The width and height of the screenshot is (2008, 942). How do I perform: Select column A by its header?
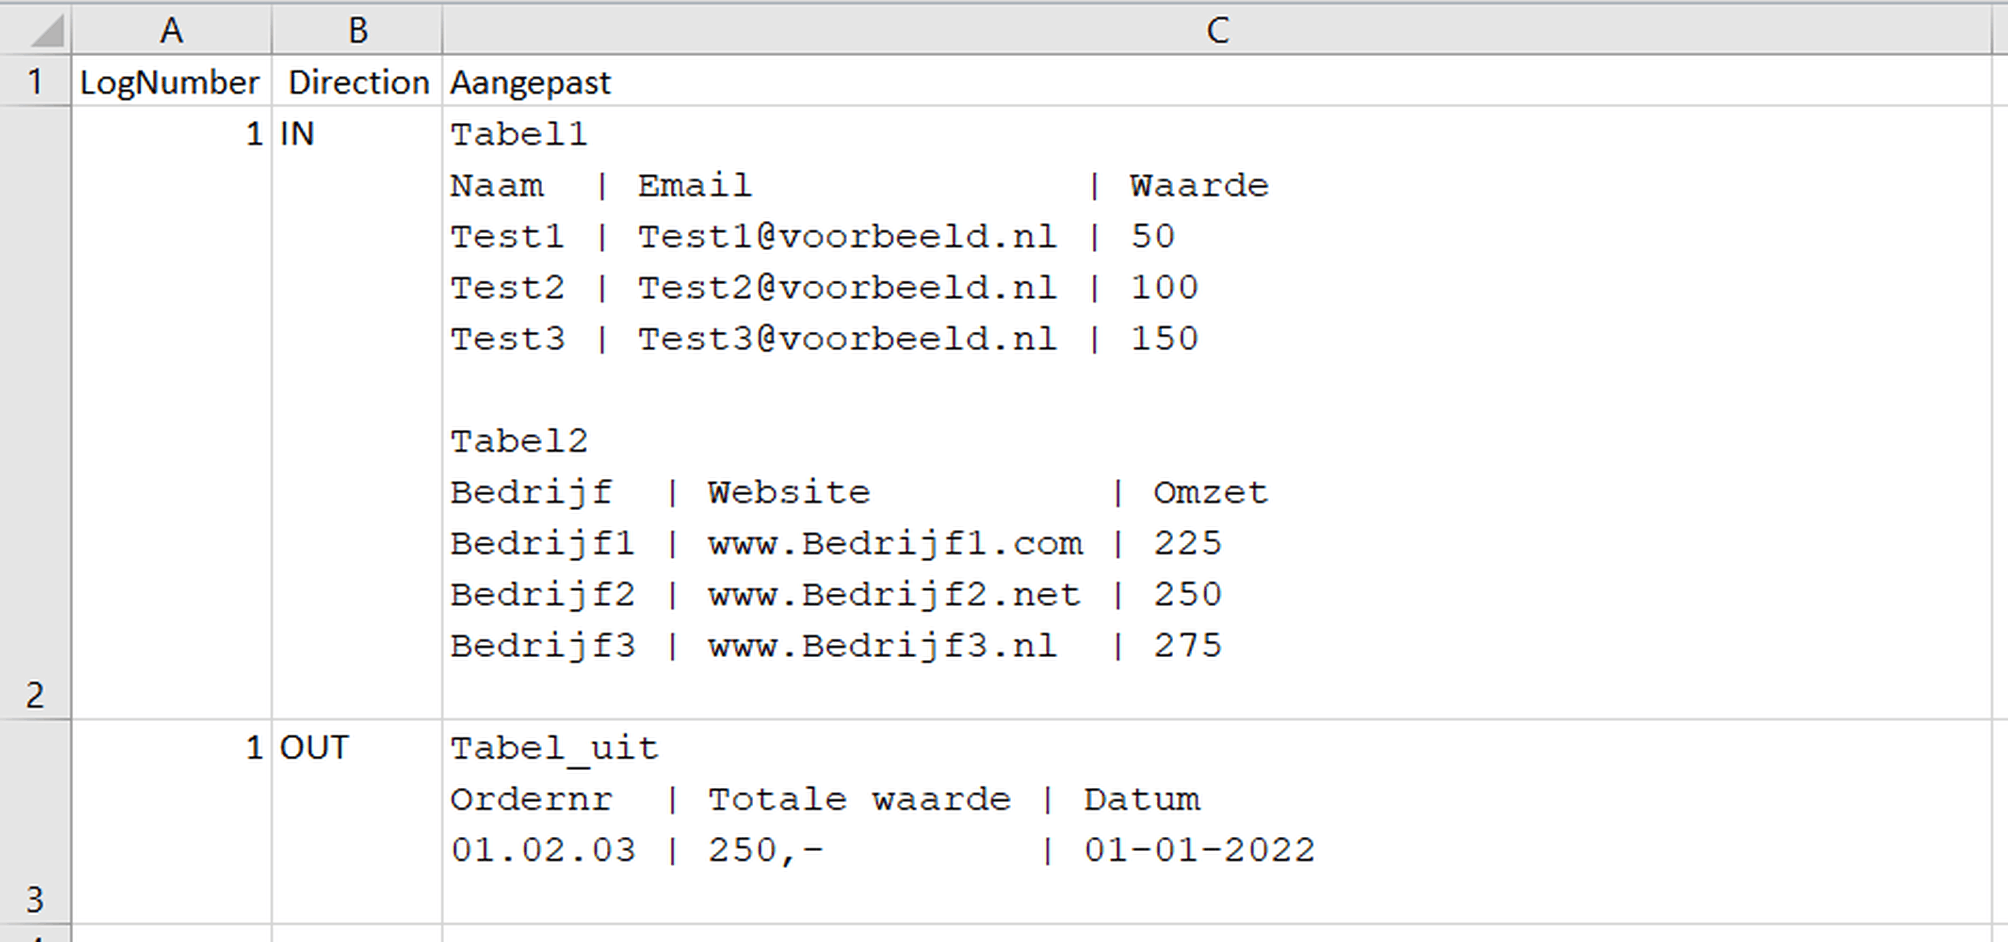point(171,30)
